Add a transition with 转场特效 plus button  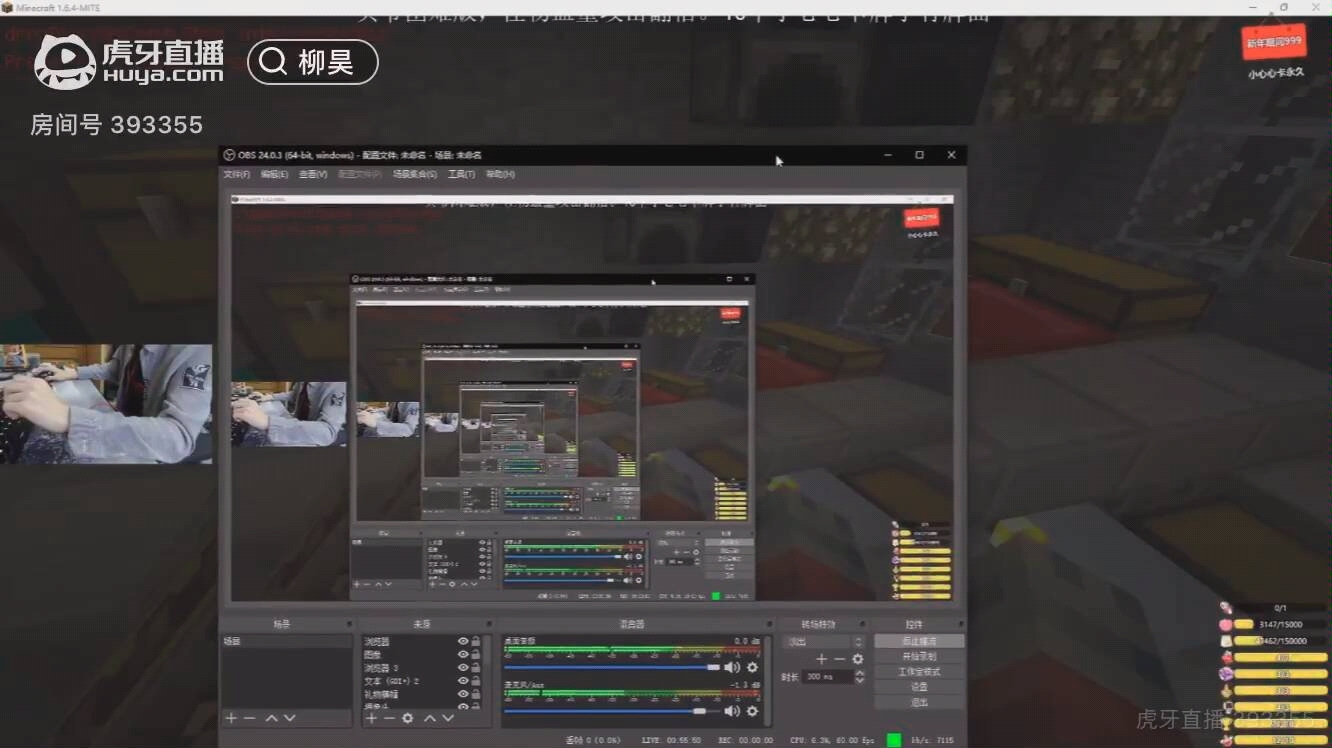pos(821,658)
